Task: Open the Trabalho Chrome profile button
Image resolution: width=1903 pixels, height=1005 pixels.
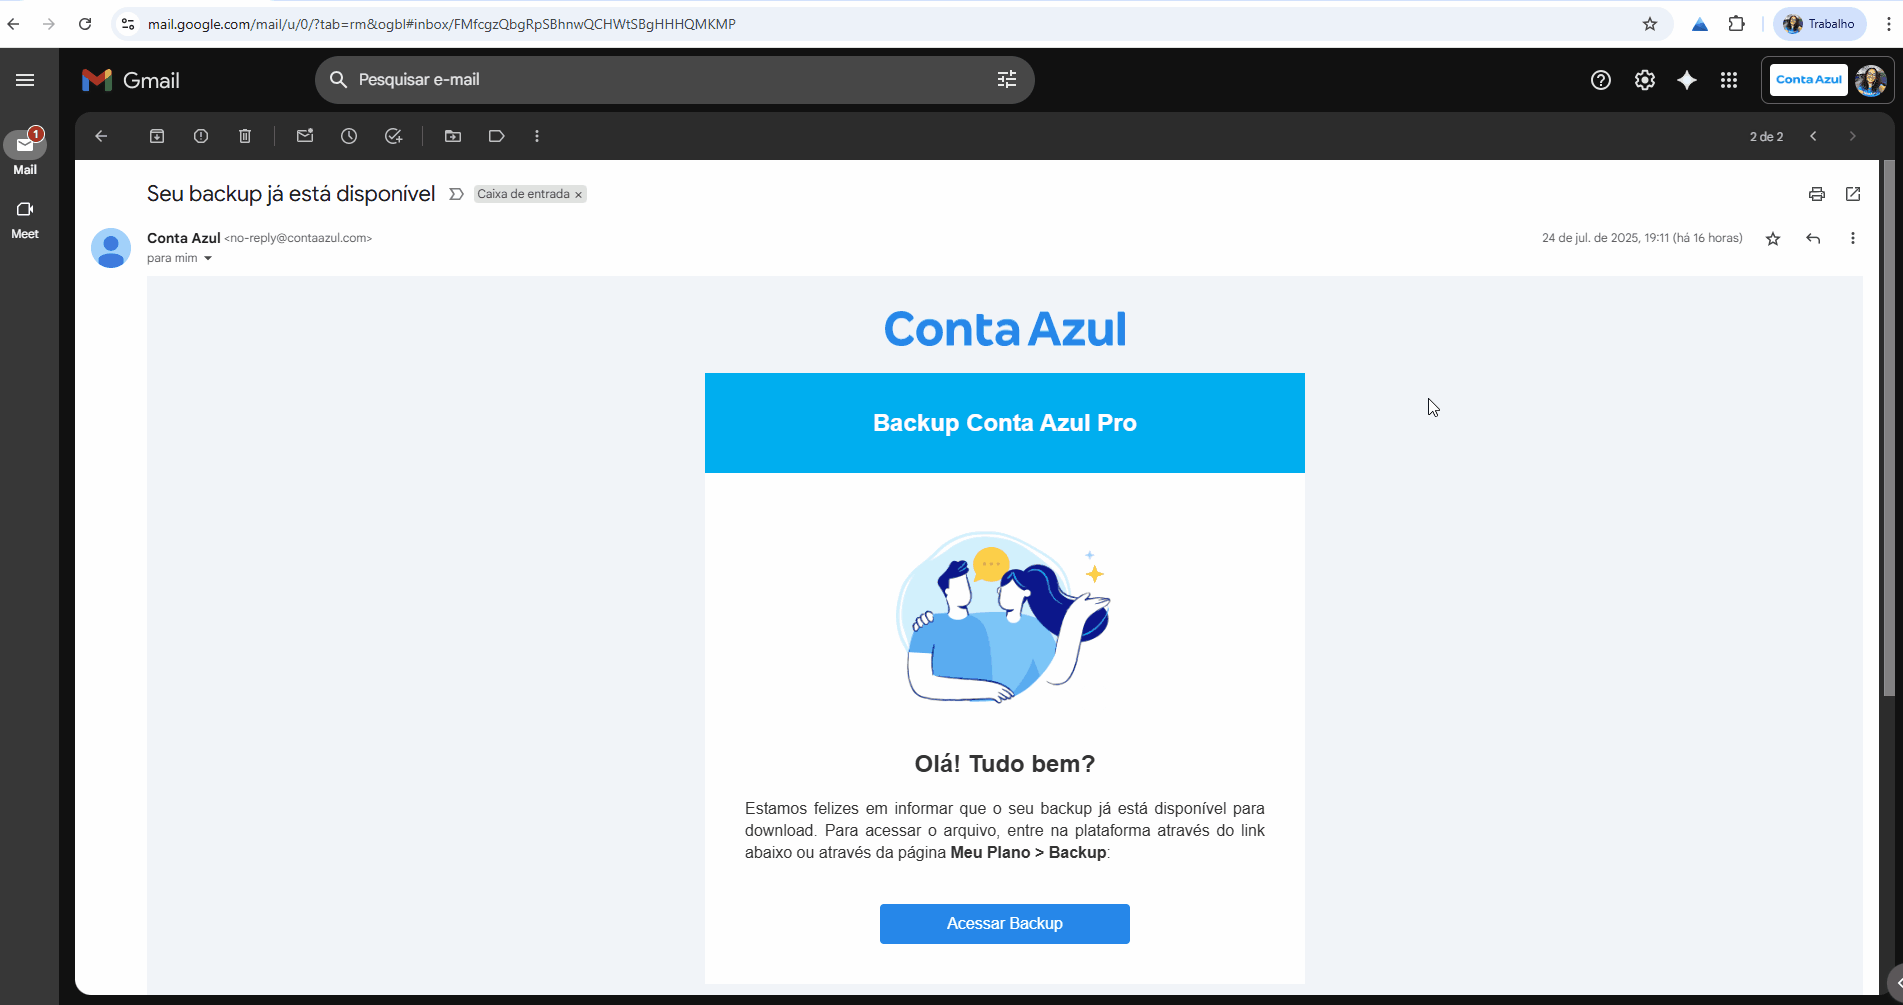Action: [1820, 24]
